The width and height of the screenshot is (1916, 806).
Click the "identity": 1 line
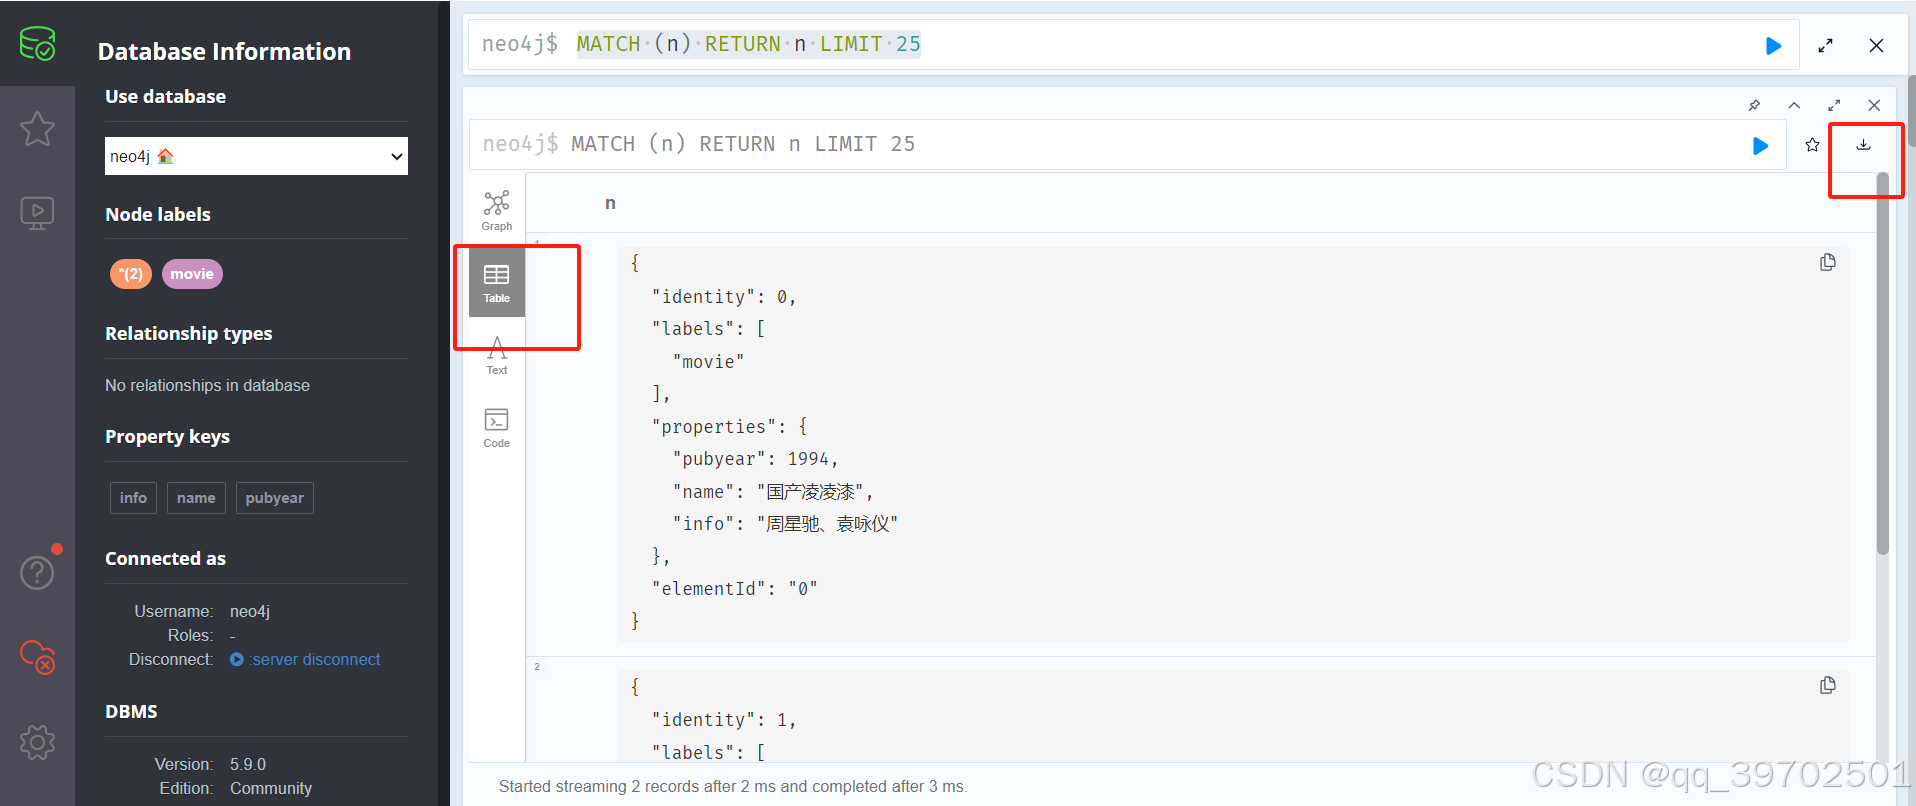pyautogui.click(x=723, y=720)
